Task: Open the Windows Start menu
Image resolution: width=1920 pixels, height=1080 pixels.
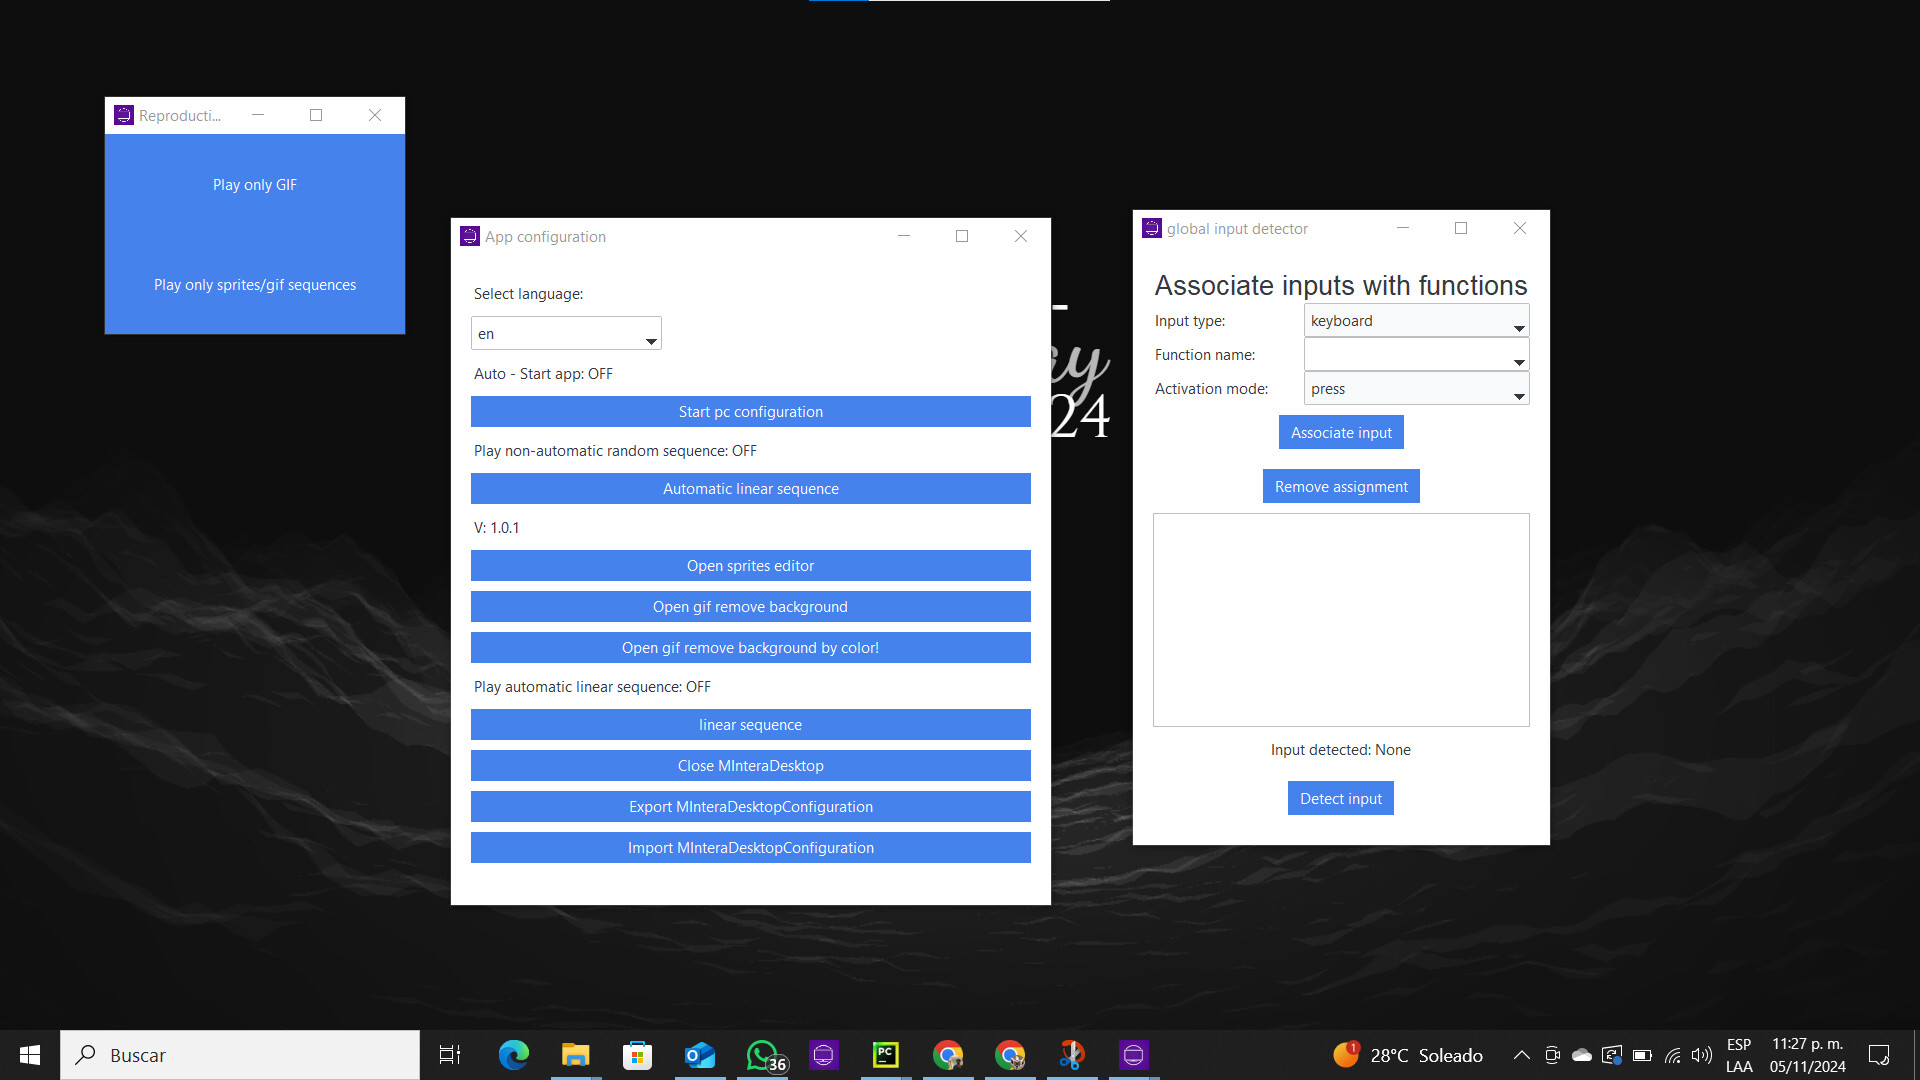Action: [x=29, y=1054]
